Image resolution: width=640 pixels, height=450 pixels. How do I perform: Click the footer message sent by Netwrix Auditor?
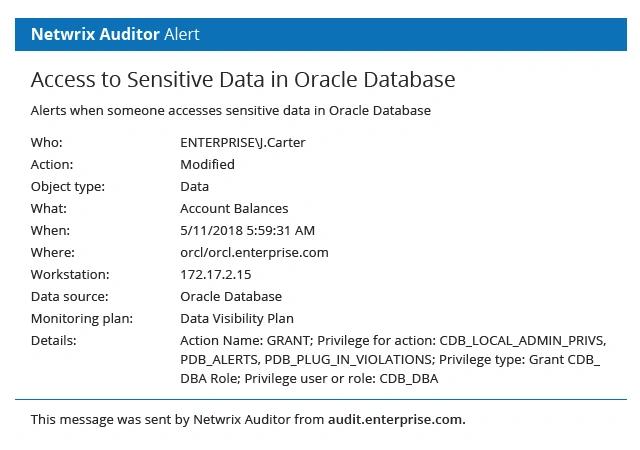pyautogui.click(x=178, y=419)
